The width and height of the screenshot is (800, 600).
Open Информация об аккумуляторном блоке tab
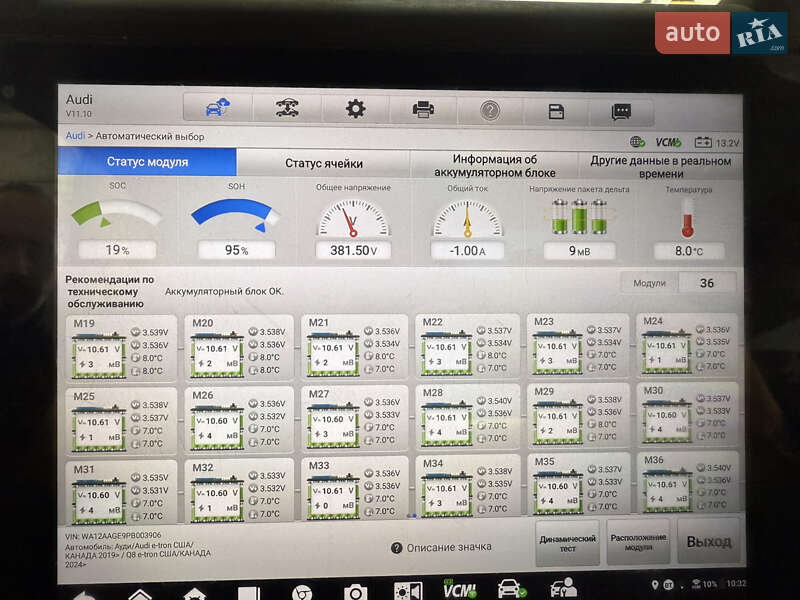(x=494, y=165)
